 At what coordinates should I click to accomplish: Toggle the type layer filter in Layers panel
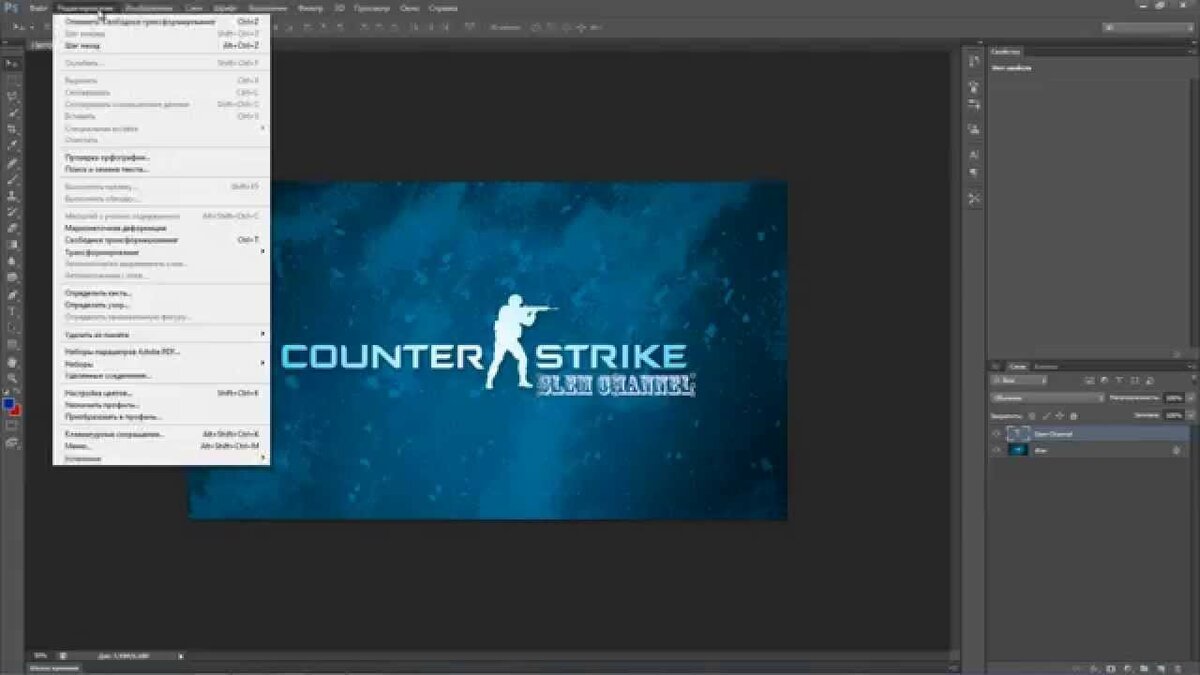[1118, 381]
